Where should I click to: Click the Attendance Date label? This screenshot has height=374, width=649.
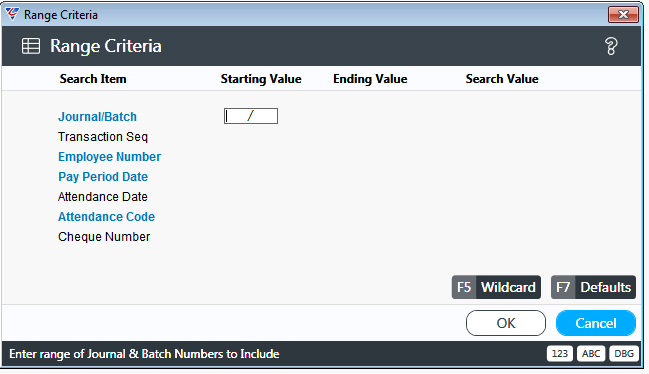pos(103,197)
